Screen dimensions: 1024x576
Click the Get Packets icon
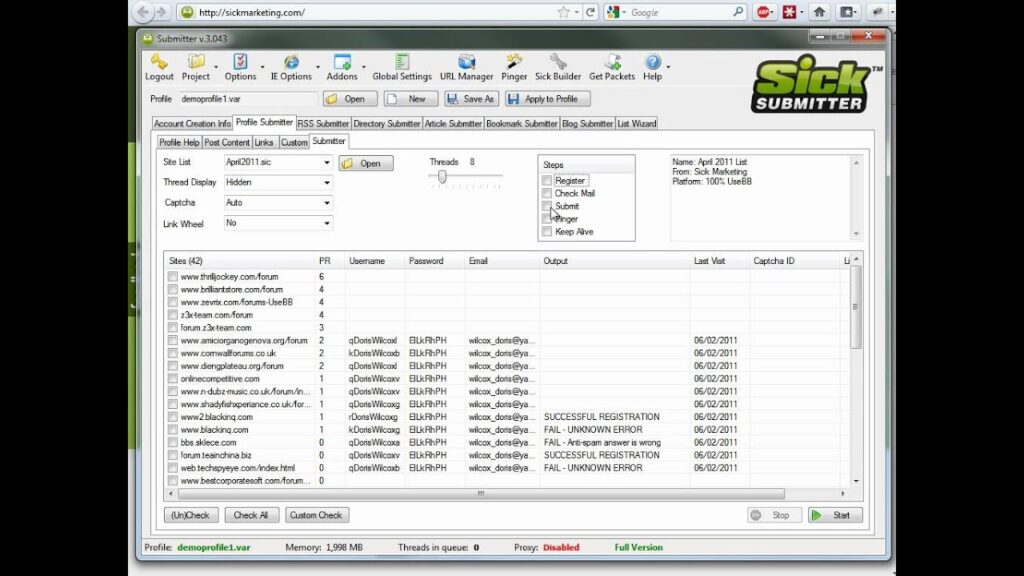click(612, 67)
